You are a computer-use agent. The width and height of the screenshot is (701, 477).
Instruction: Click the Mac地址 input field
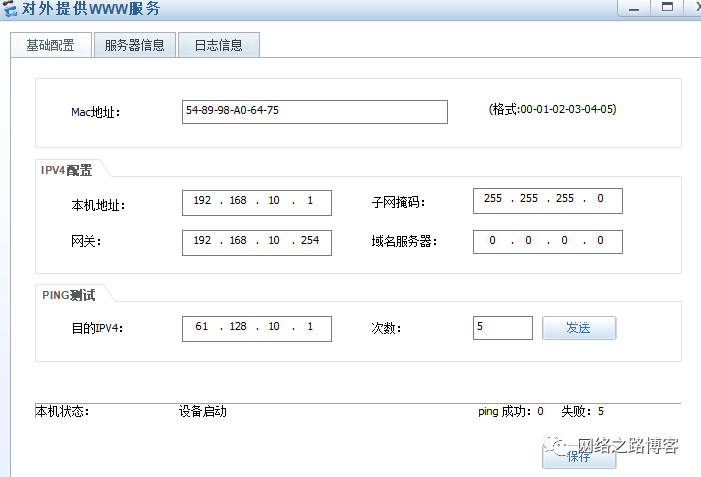click(x=315, y=112)
